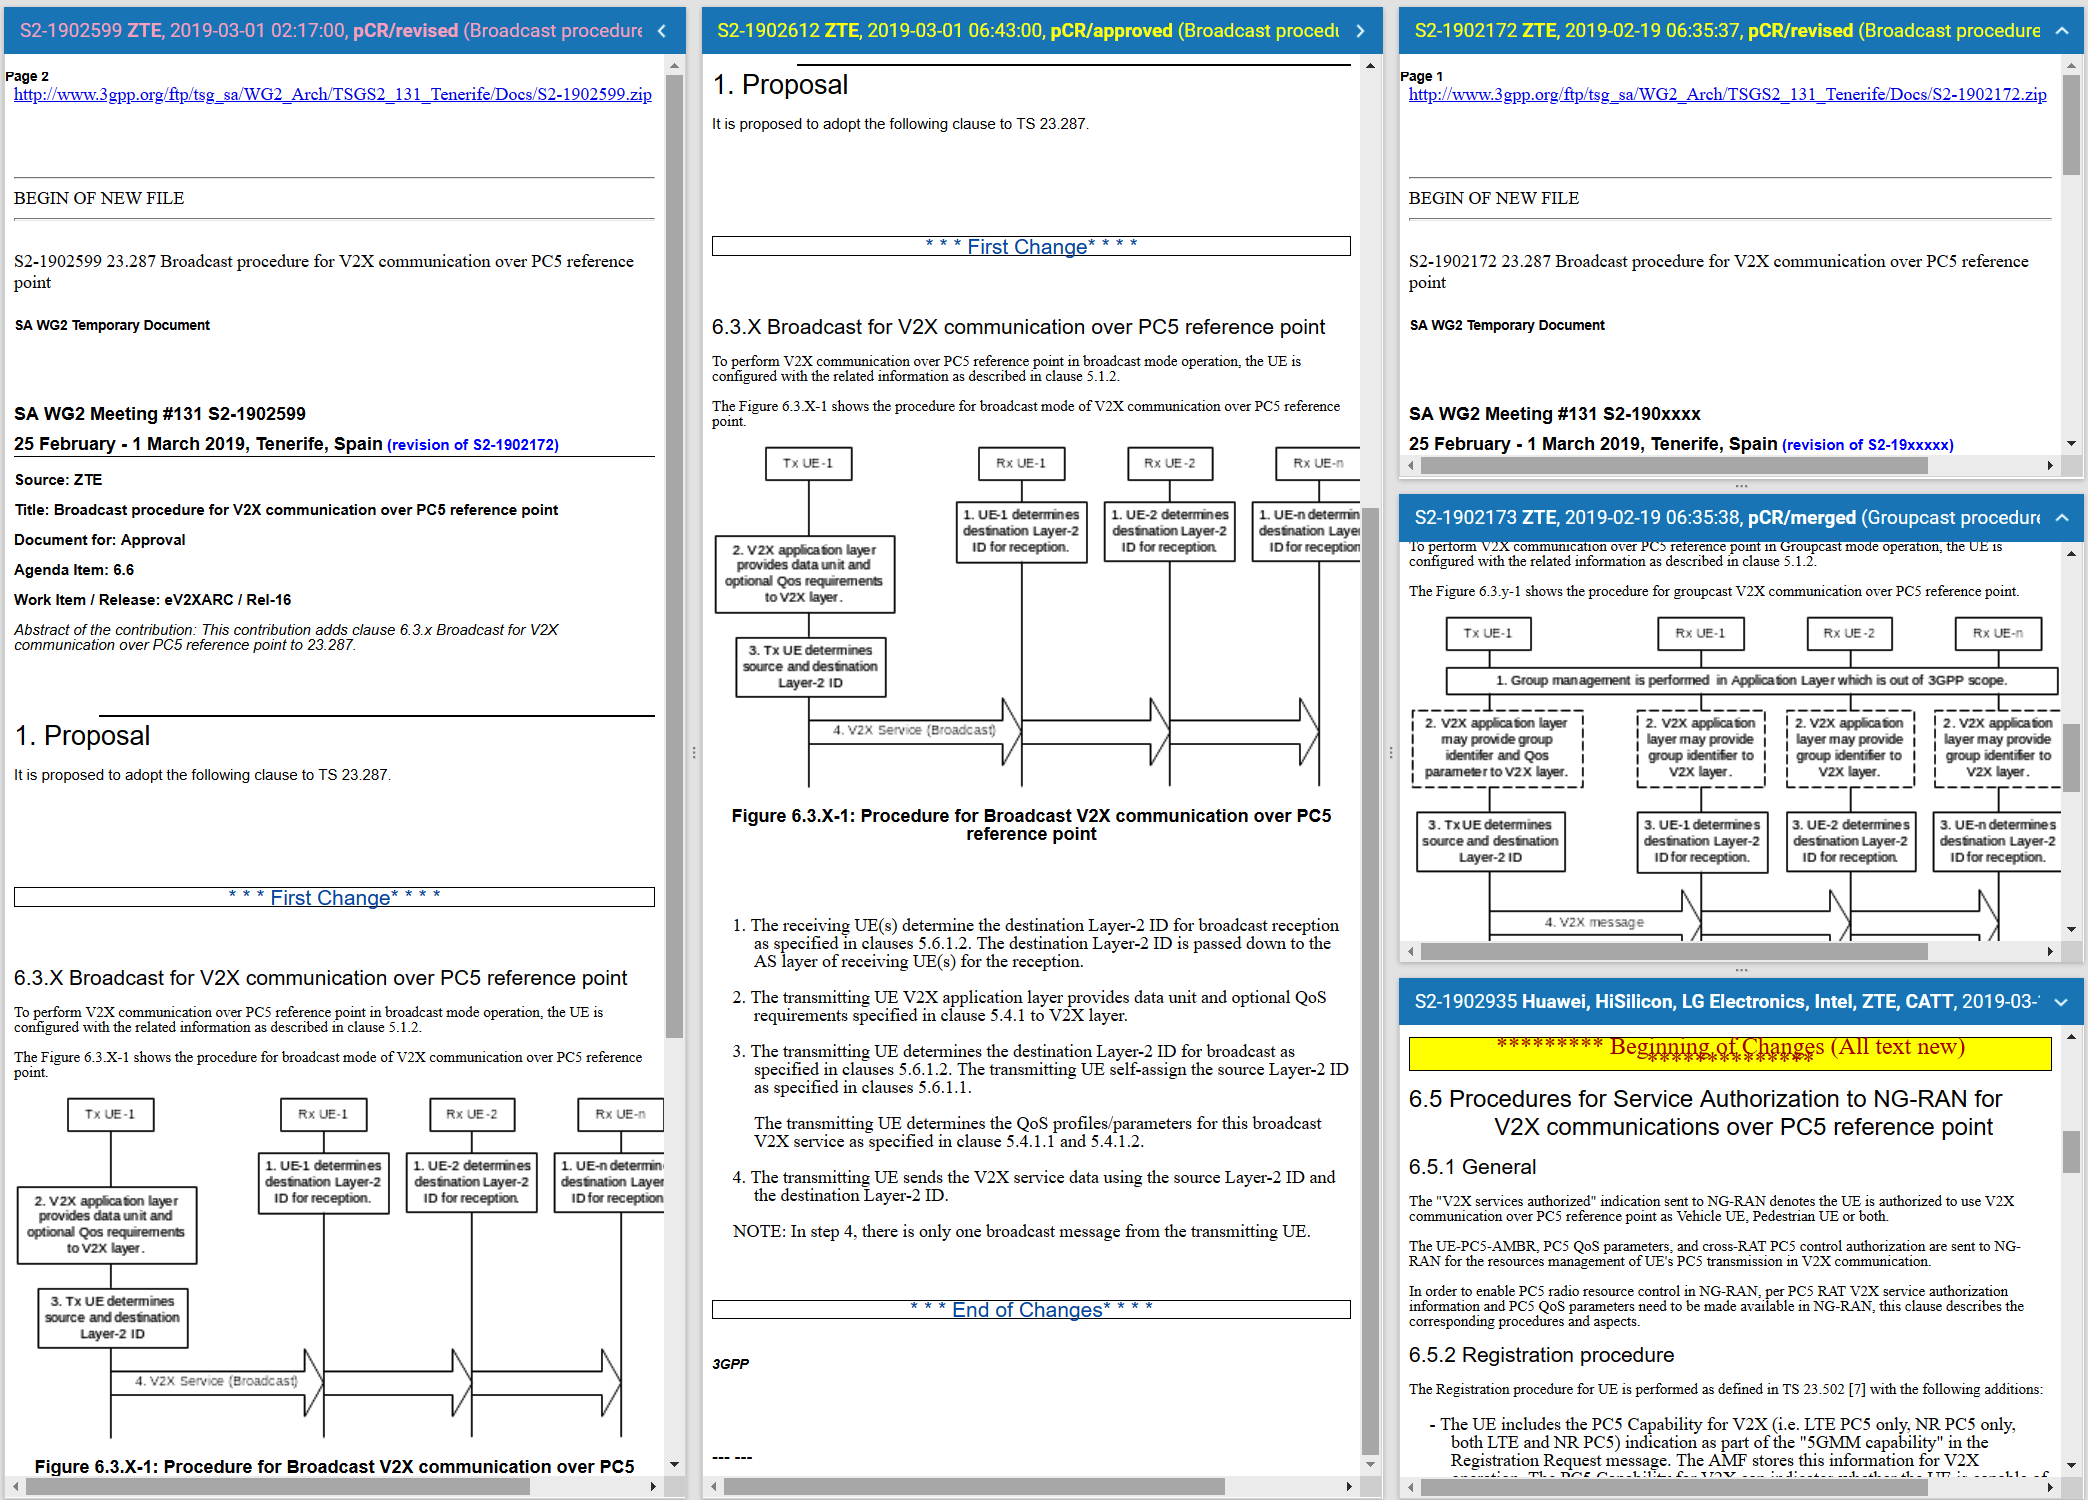Click 'NOTE: In step 4' line in middle panel

pos(1021,1232)
